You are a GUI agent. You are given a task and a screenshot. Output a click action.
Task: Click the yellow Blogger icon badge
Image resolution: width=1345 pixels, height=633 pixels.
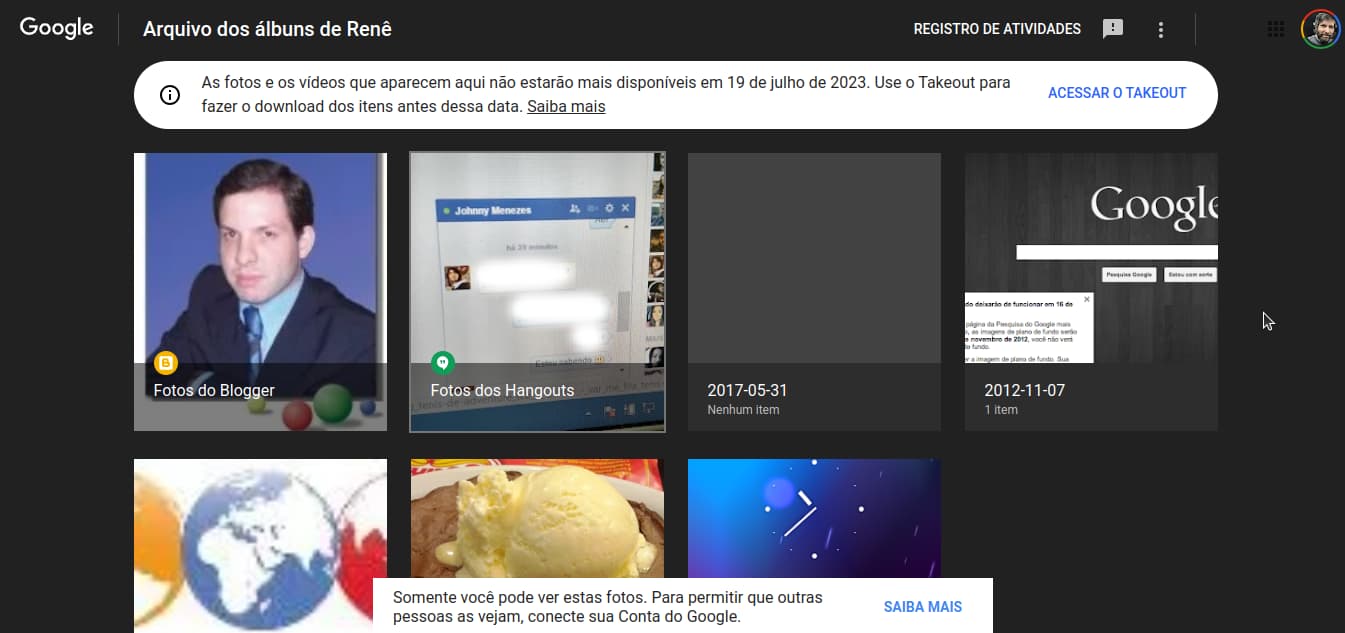tap(165, 363)
